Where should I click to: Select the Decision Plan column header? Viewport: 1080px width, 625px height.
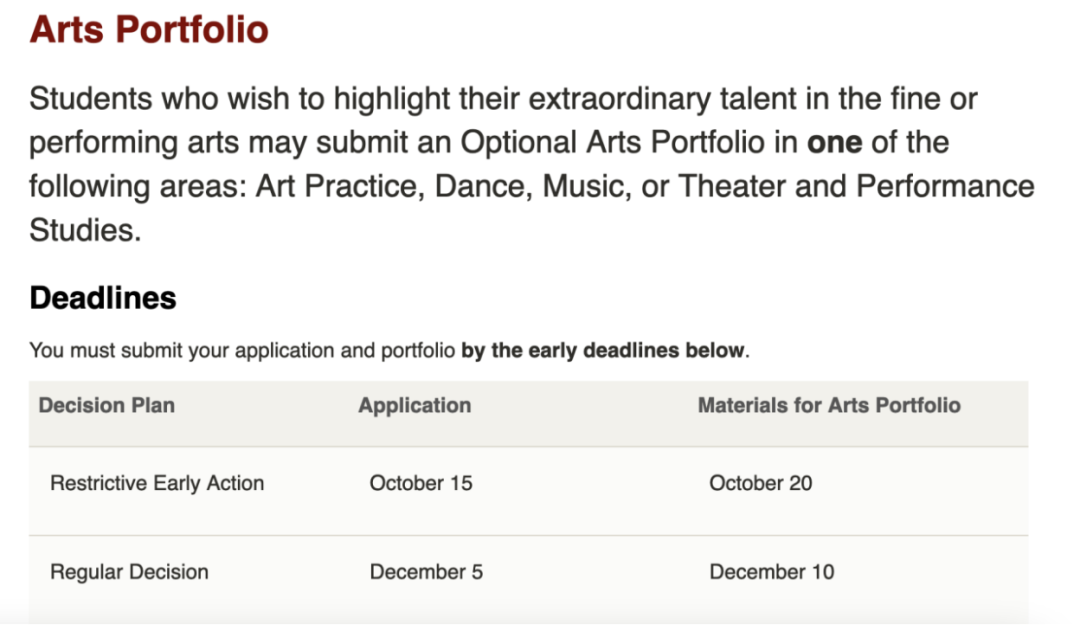106,405
